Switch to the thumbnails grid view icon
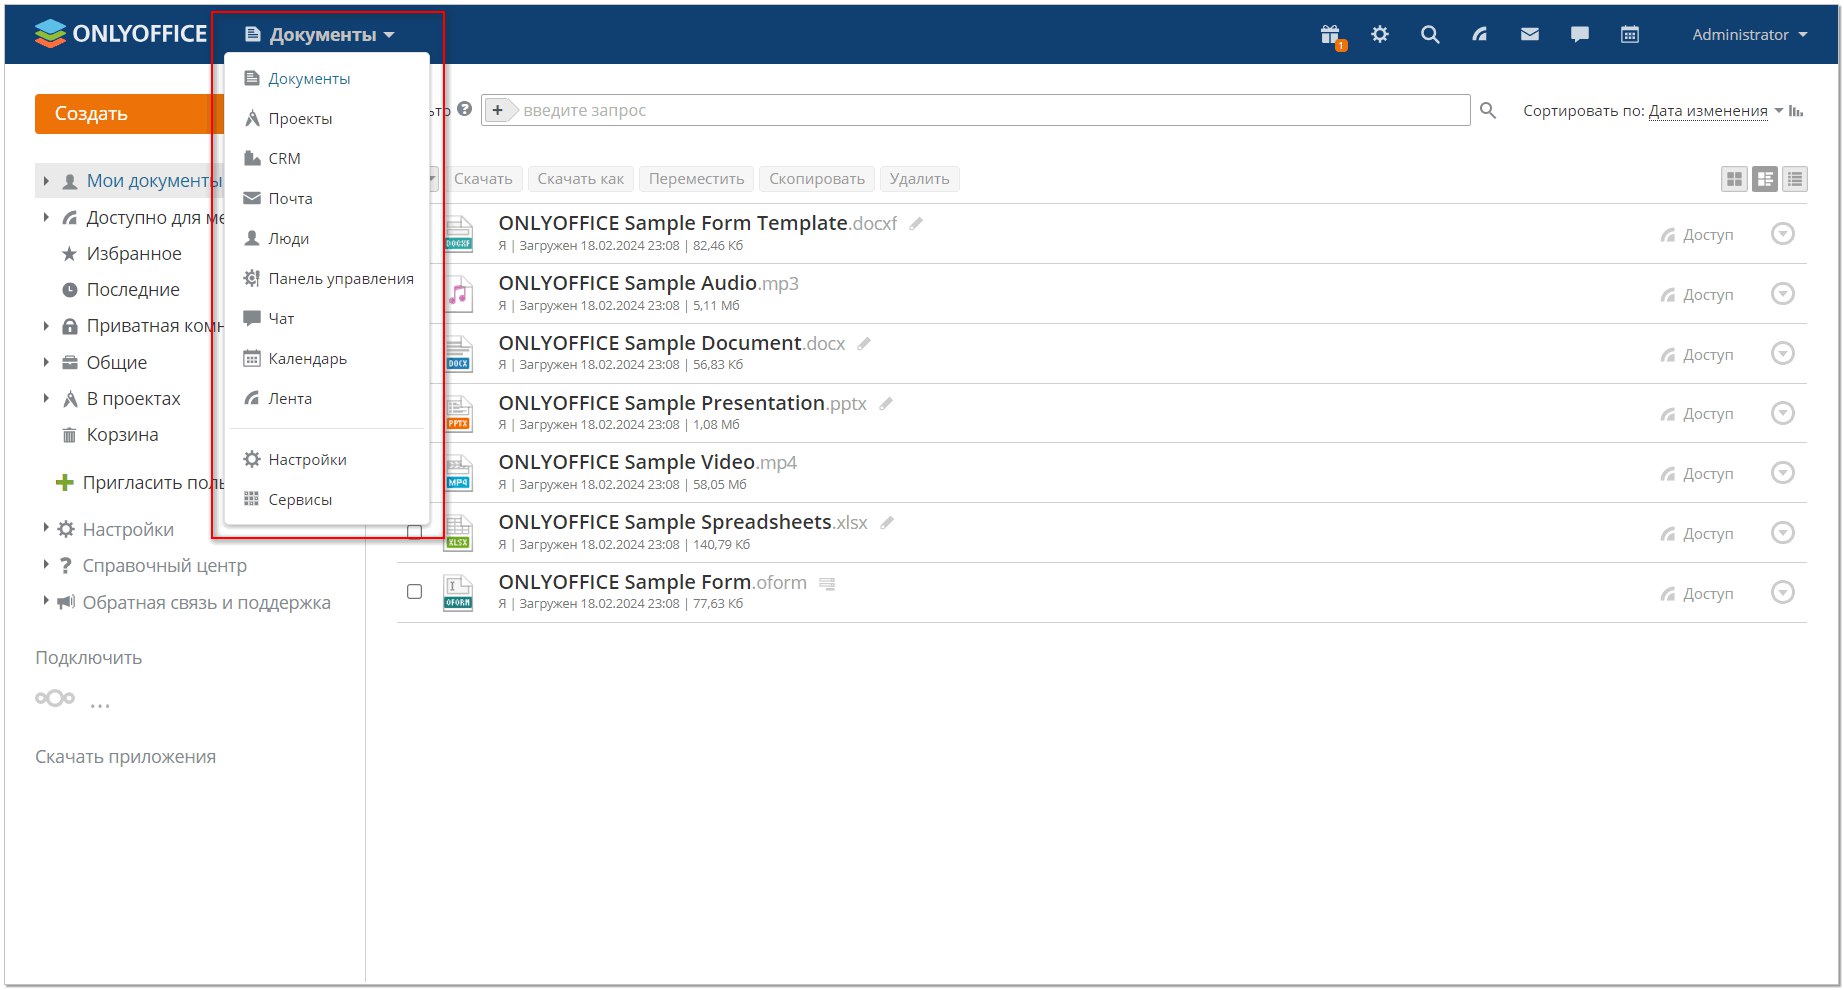1844x990 pixels. 1735,179
